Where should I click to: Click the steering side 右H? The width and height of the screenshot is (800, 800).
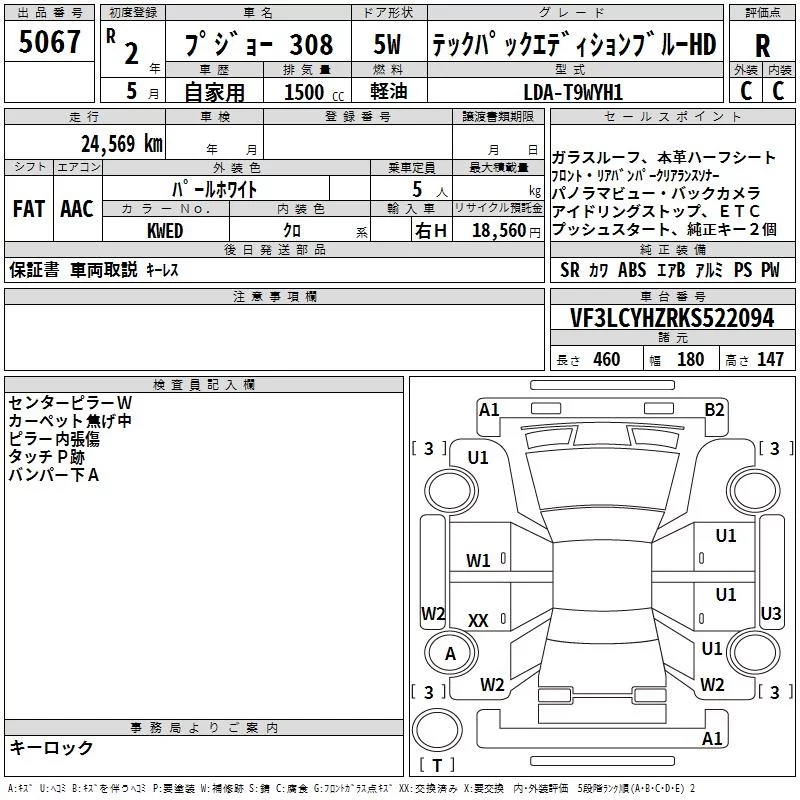coord(431,231)
